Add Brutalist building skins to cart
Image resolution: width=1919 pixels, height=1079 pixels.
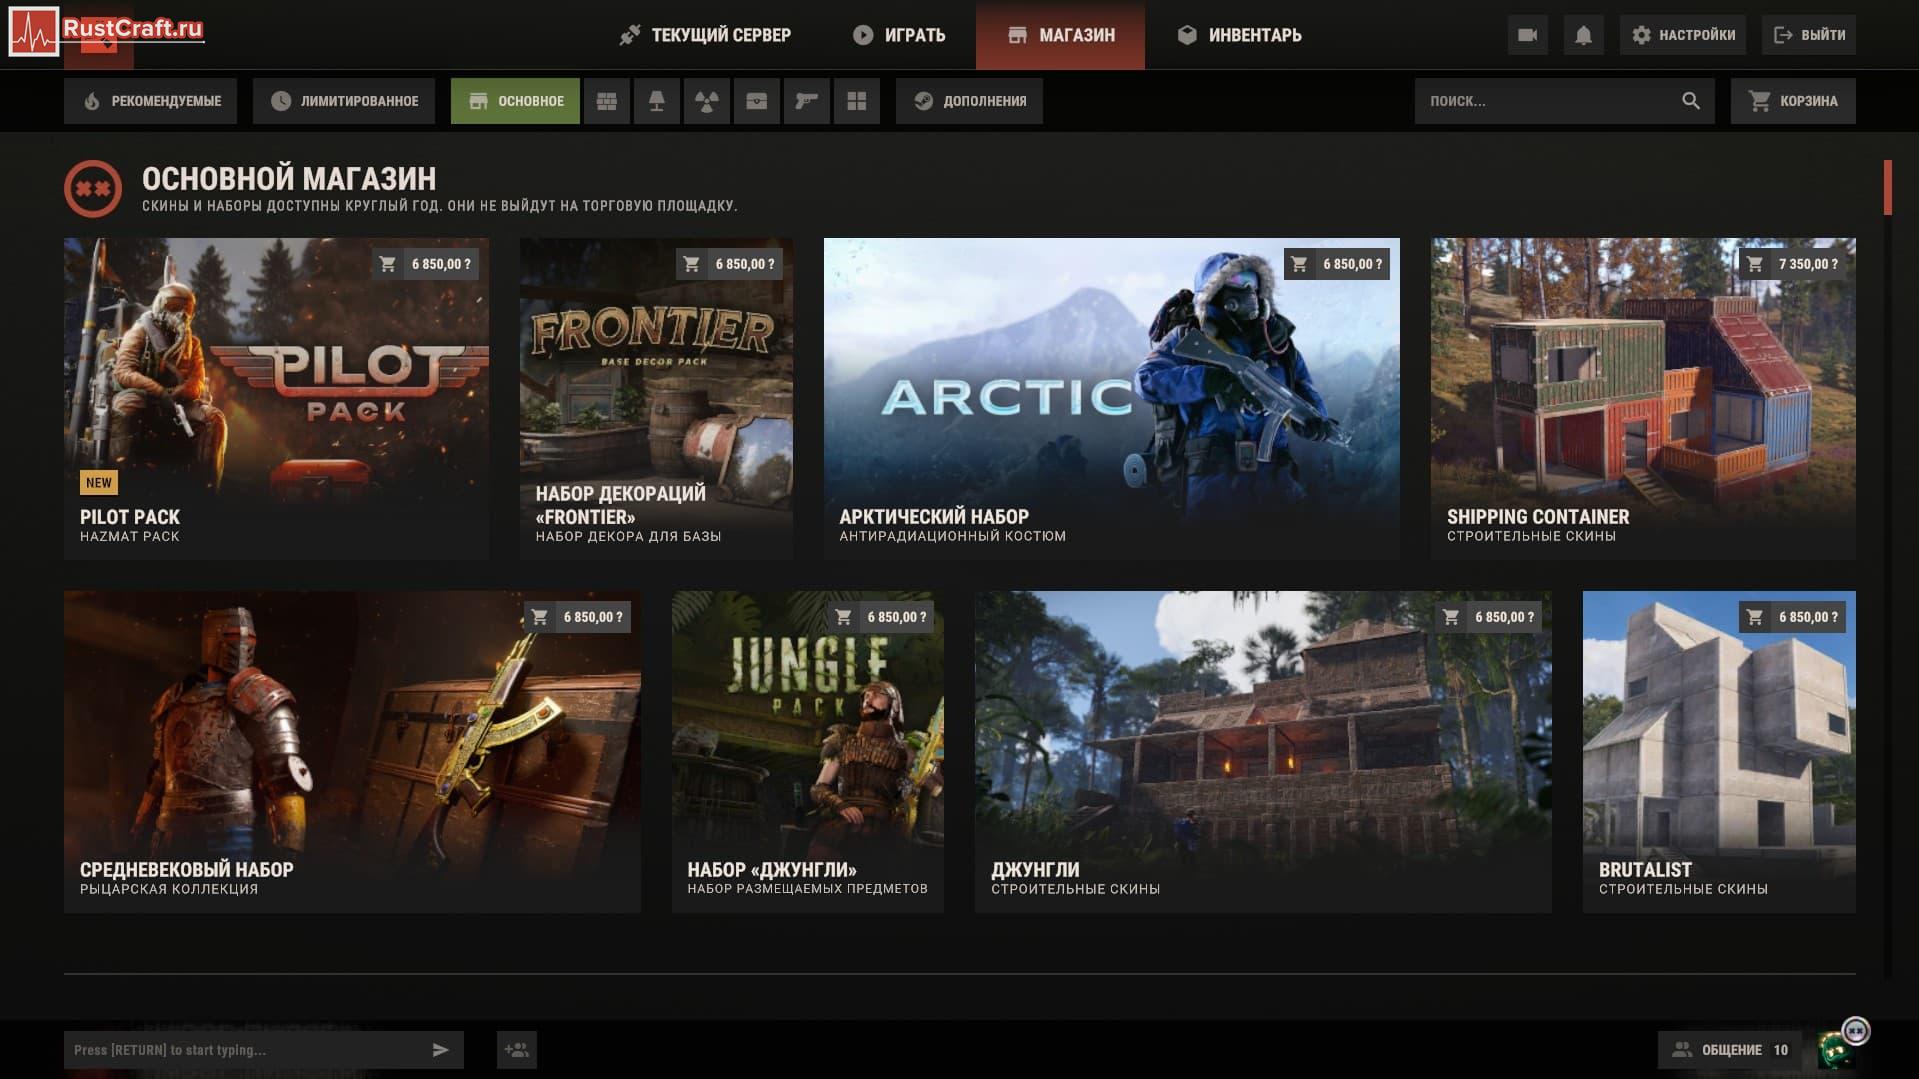tap(1793, 617)
